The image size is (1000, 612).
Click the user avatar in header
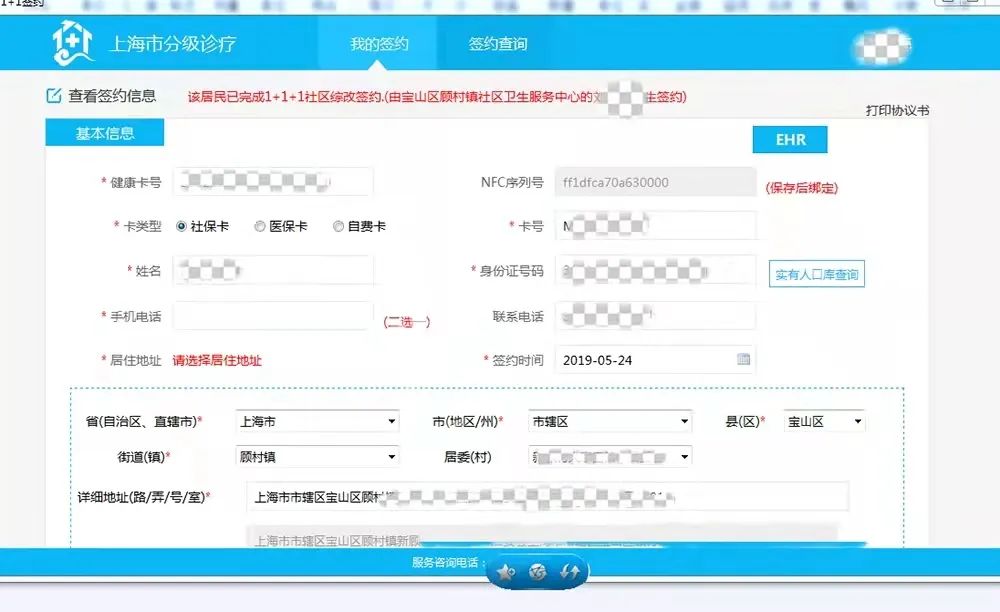coord(883,46)
